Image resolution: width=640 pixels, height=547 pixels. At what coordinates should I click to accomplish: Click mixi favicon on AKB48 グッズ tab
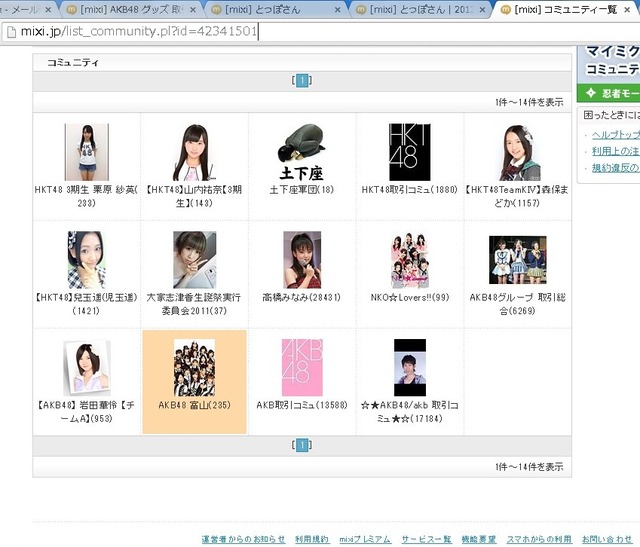(x=71, y=10)
